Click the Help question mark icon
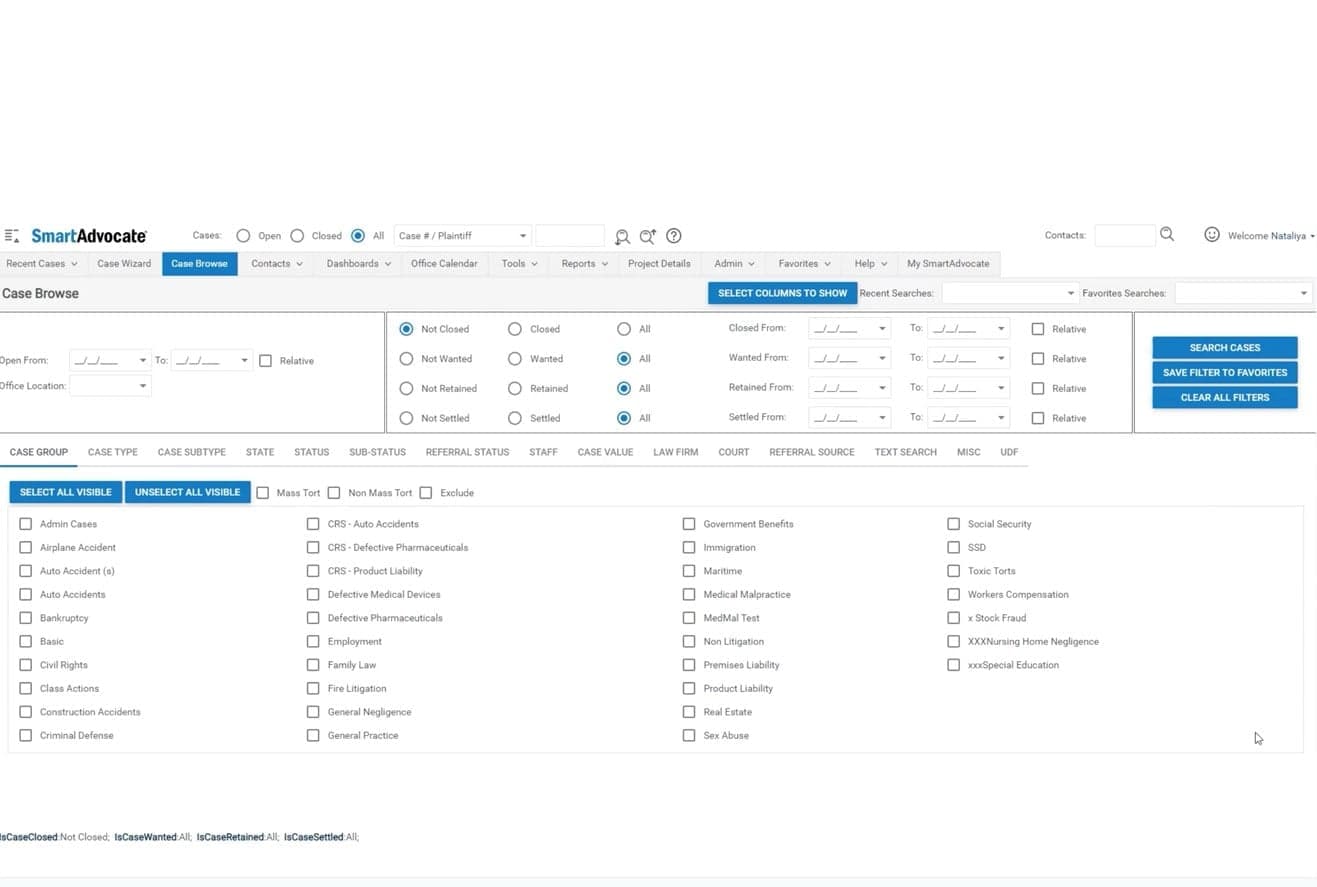 pos(673,235)
